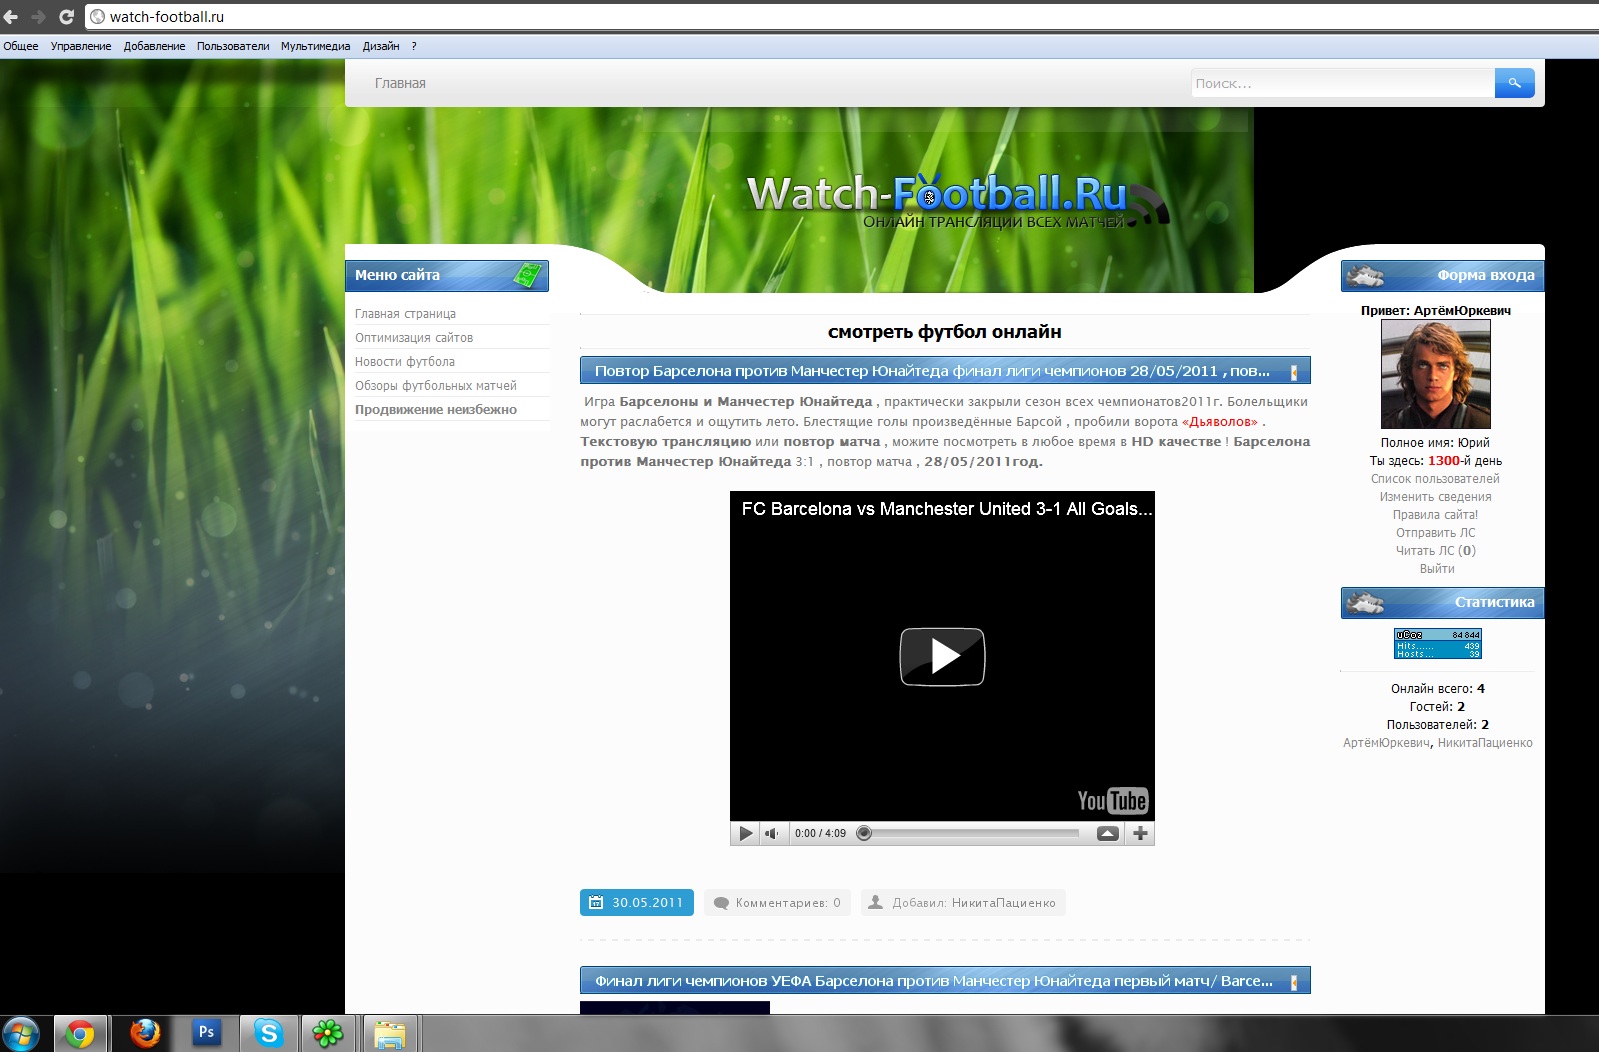Screen dimensions: 1599x1052
Task: Click Отправить ЛС link
Action: (1435, 533)
